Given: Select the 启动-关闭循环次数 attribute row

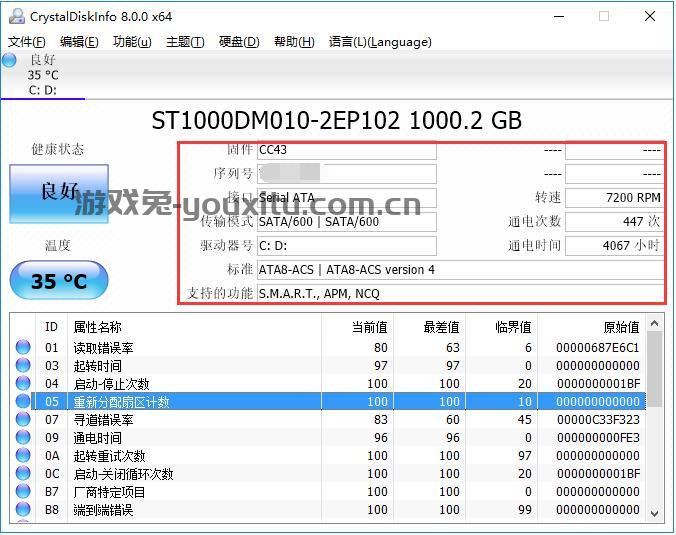Looking at the screenshot, I should [x=329, y=474].
